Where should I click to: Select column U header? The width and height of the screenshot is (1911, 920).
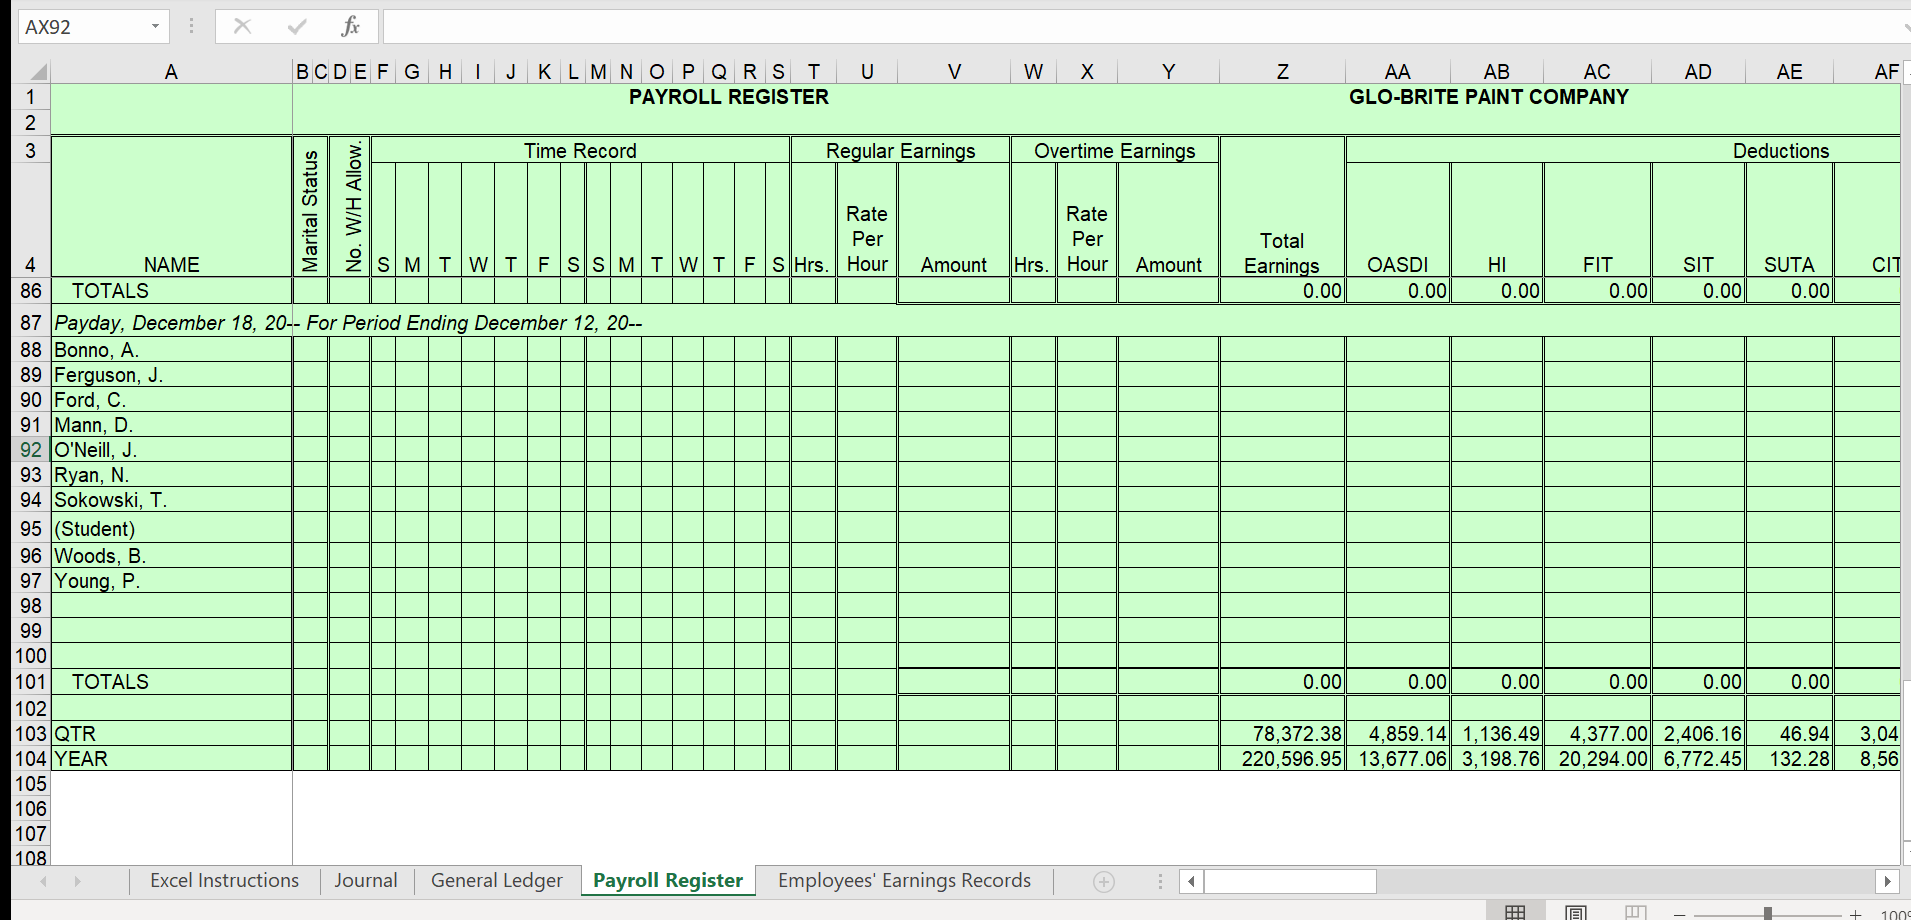tap(867, 71)
